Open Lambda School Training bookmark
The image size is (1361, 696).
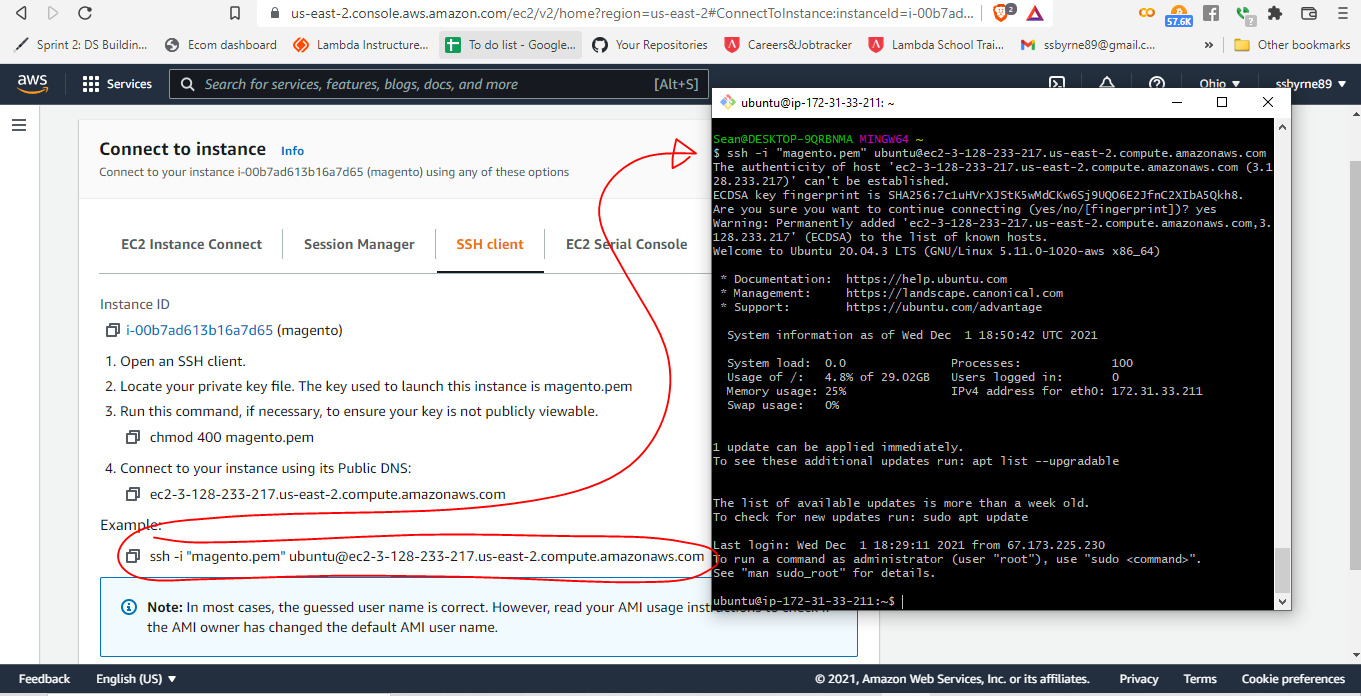coord(937,45)
